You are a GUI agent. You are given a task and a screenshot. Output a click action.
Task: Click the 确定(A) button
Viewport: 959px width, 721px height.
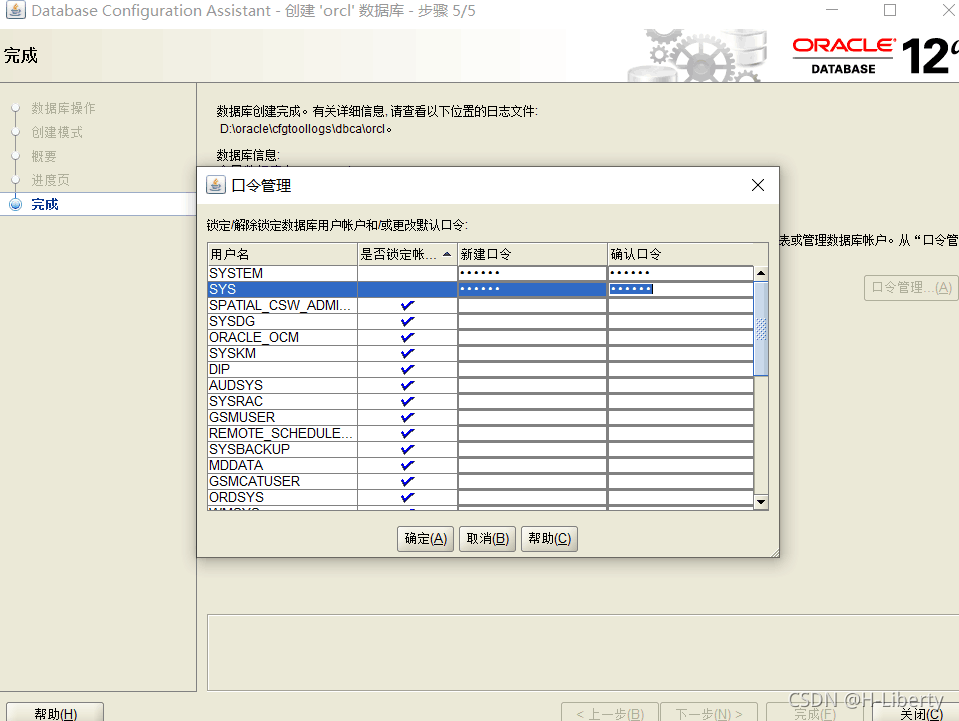point(425,539)
